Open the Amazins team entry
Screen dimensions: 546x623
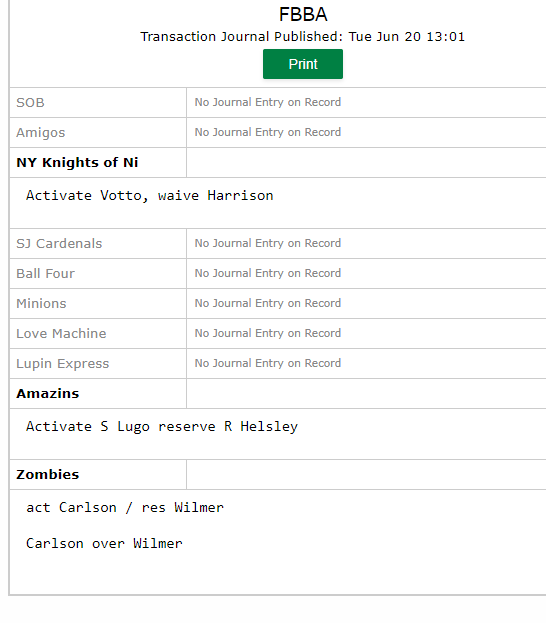pyautogui.click(x=48, y=393)
